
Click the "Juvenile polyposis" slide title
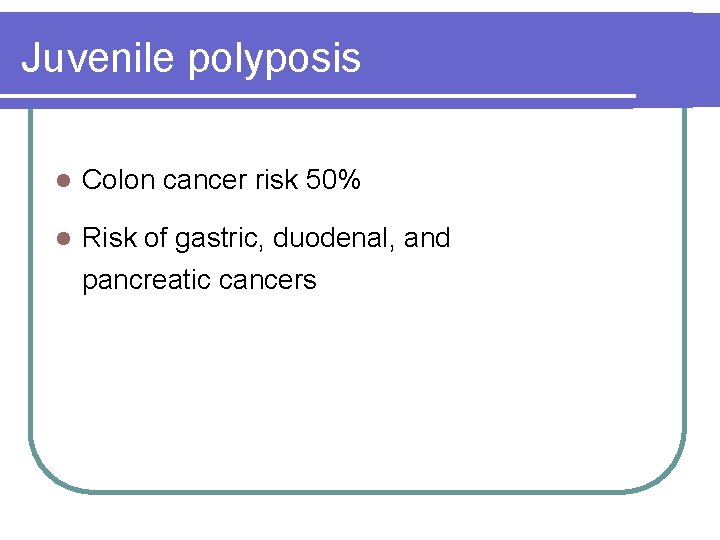(190, 58)
